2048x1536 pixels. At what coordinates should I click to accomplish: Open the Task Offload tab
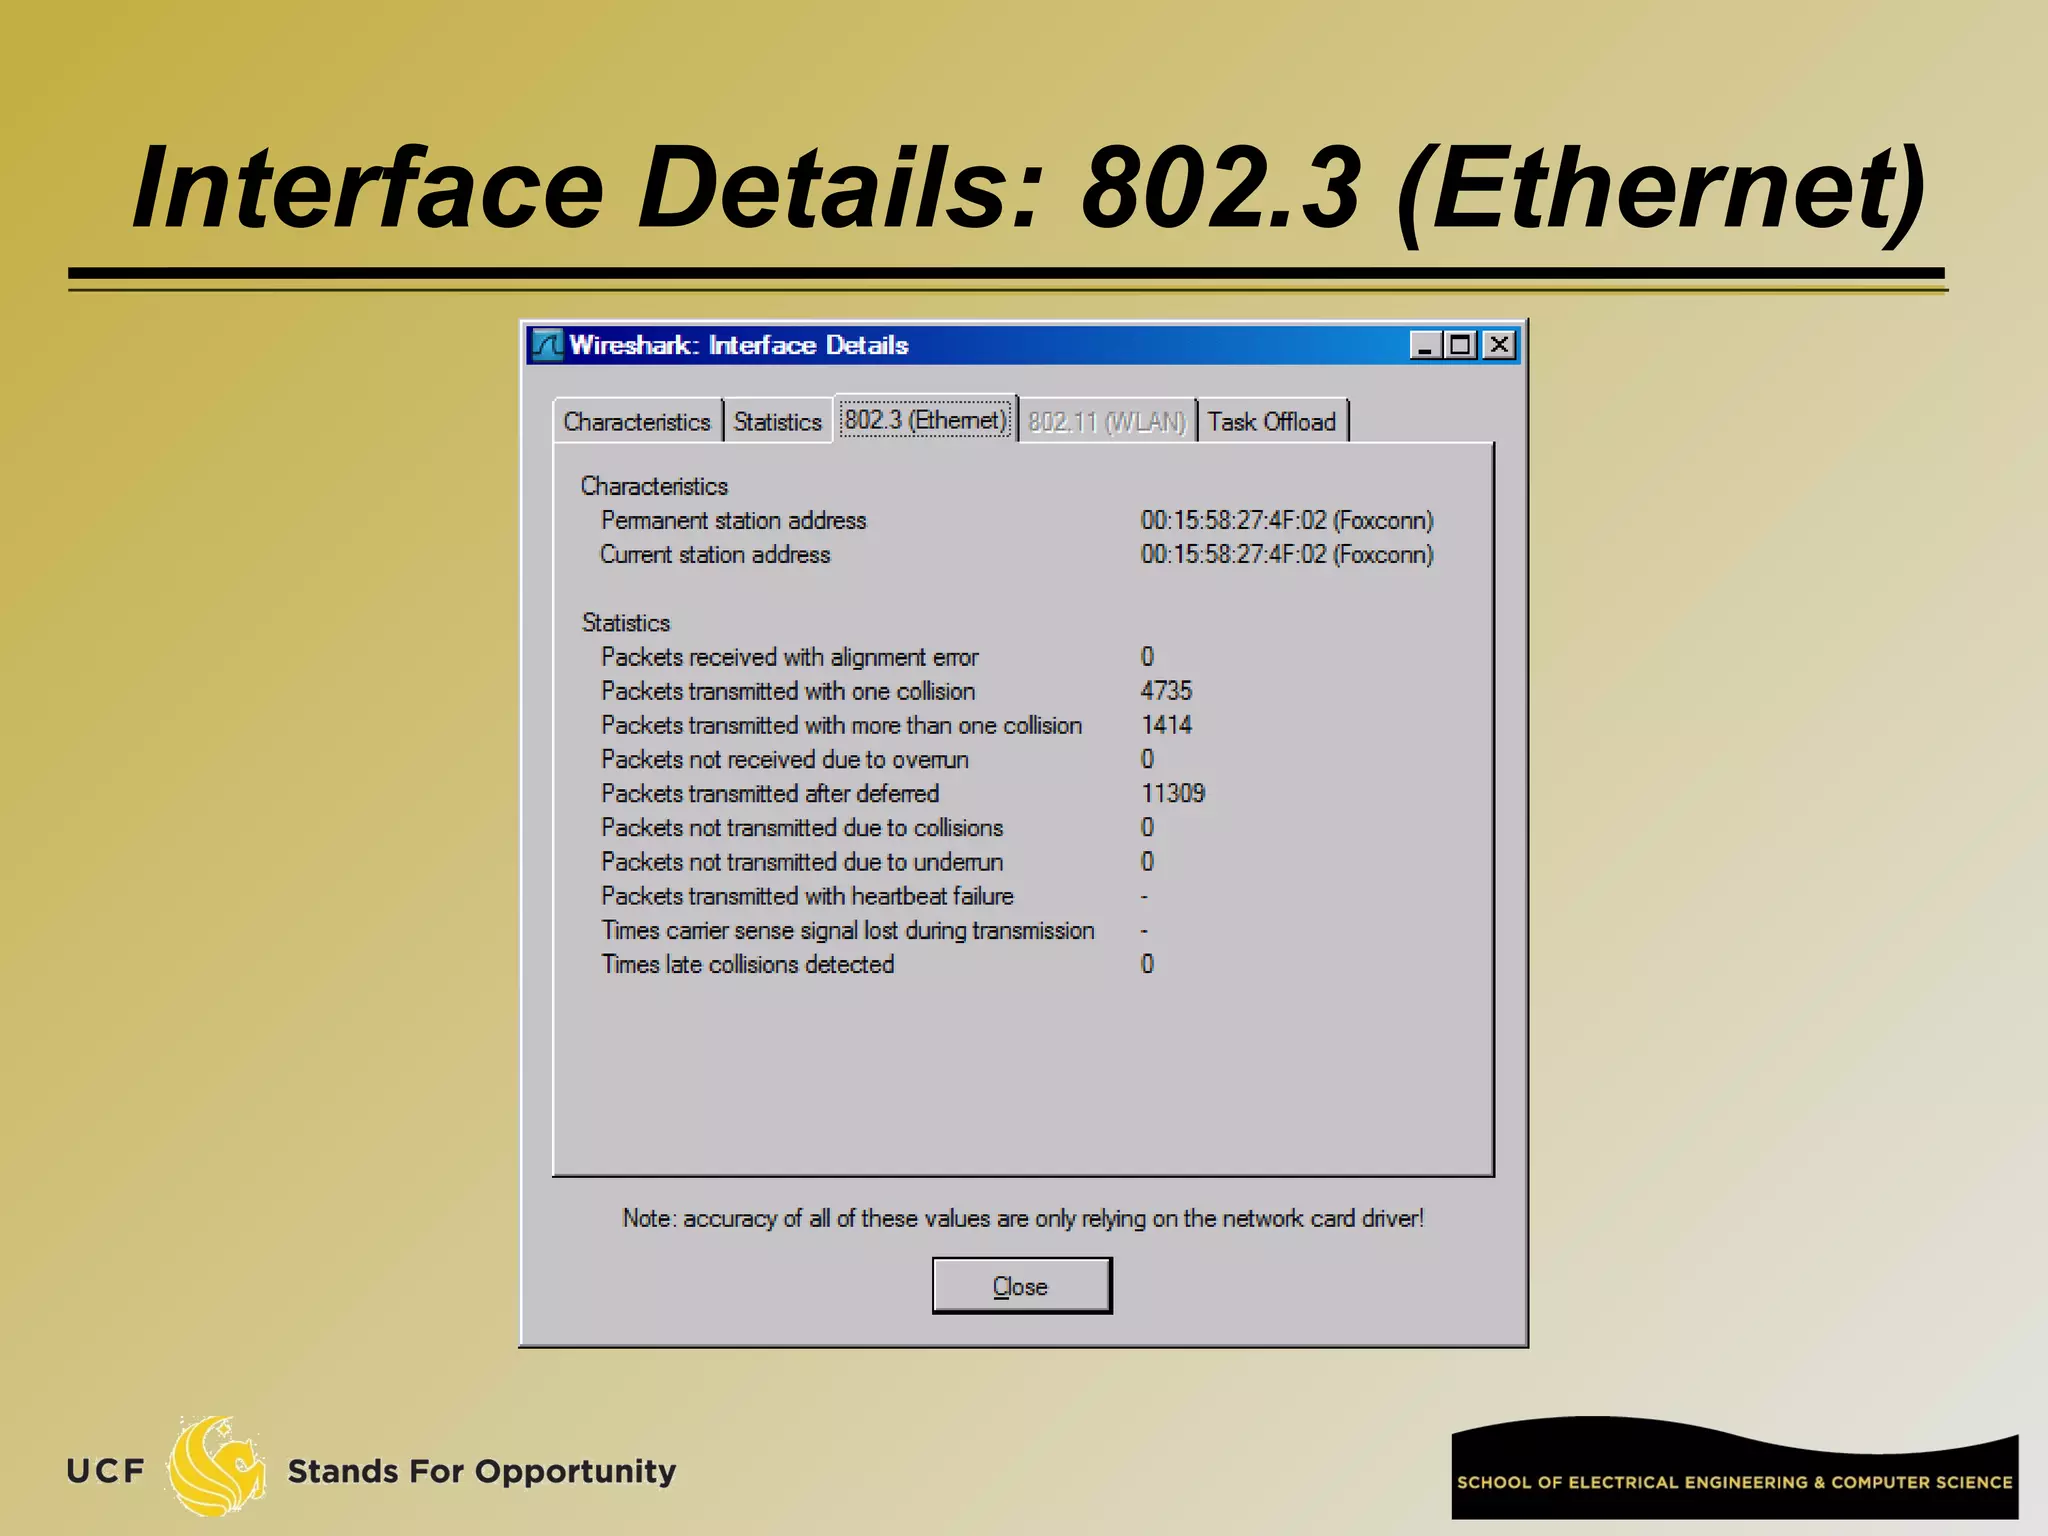[x=1271, y=422]
